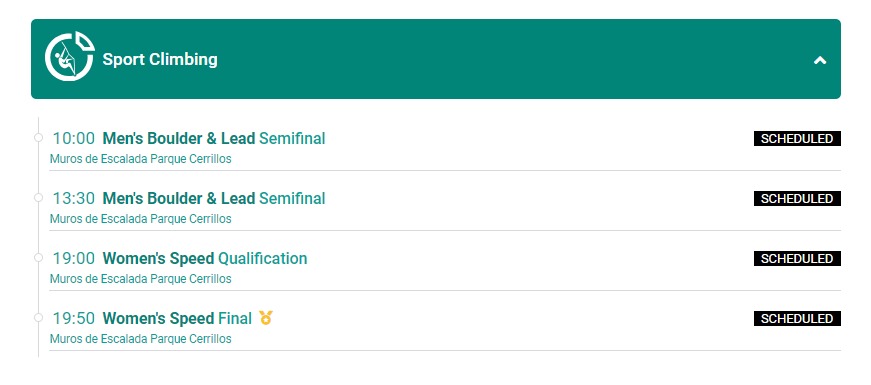Click the Sport Climbing pictogram icon

click(x=69, y=57)
